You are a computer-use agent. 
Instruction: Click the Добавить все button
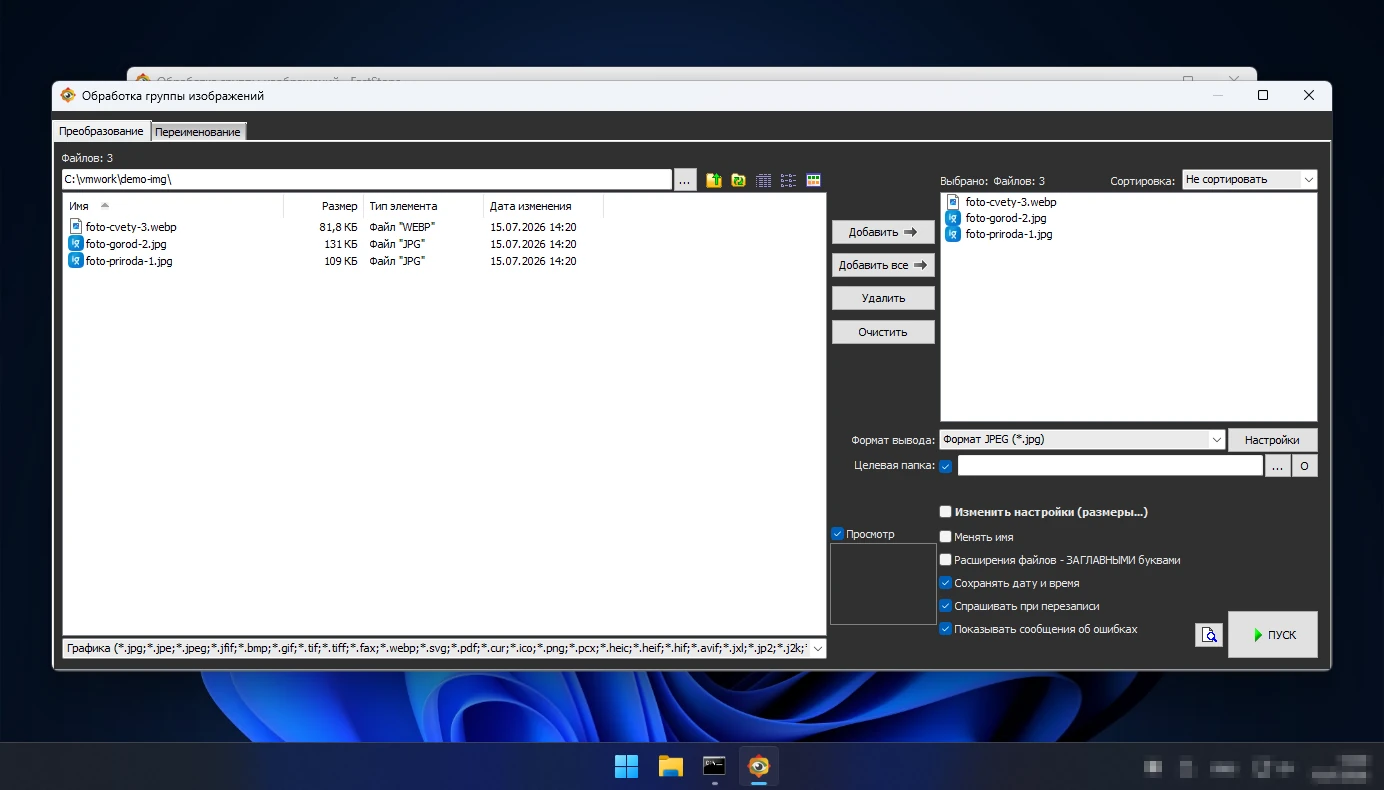pos(883,265)
